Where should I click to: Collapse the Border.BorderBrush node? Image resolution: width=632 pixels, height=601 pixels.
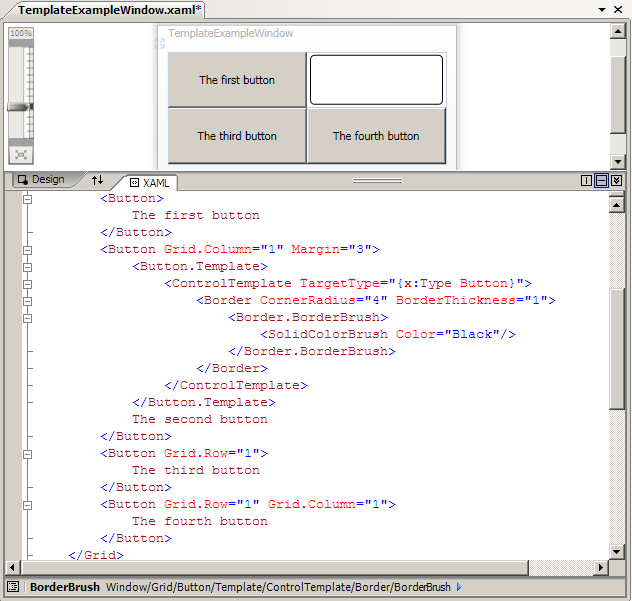click(27, 318)
